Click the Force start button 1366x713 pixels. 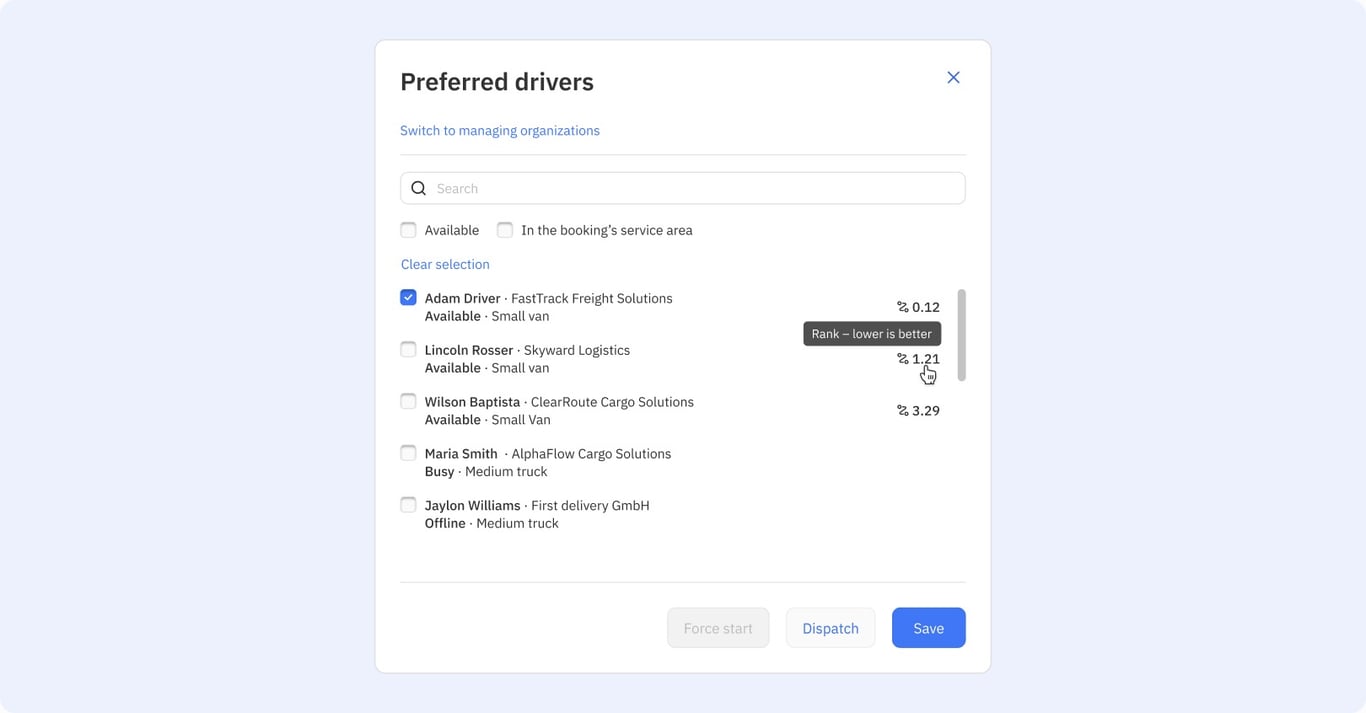pyautogui.click(x=718, y=628)
